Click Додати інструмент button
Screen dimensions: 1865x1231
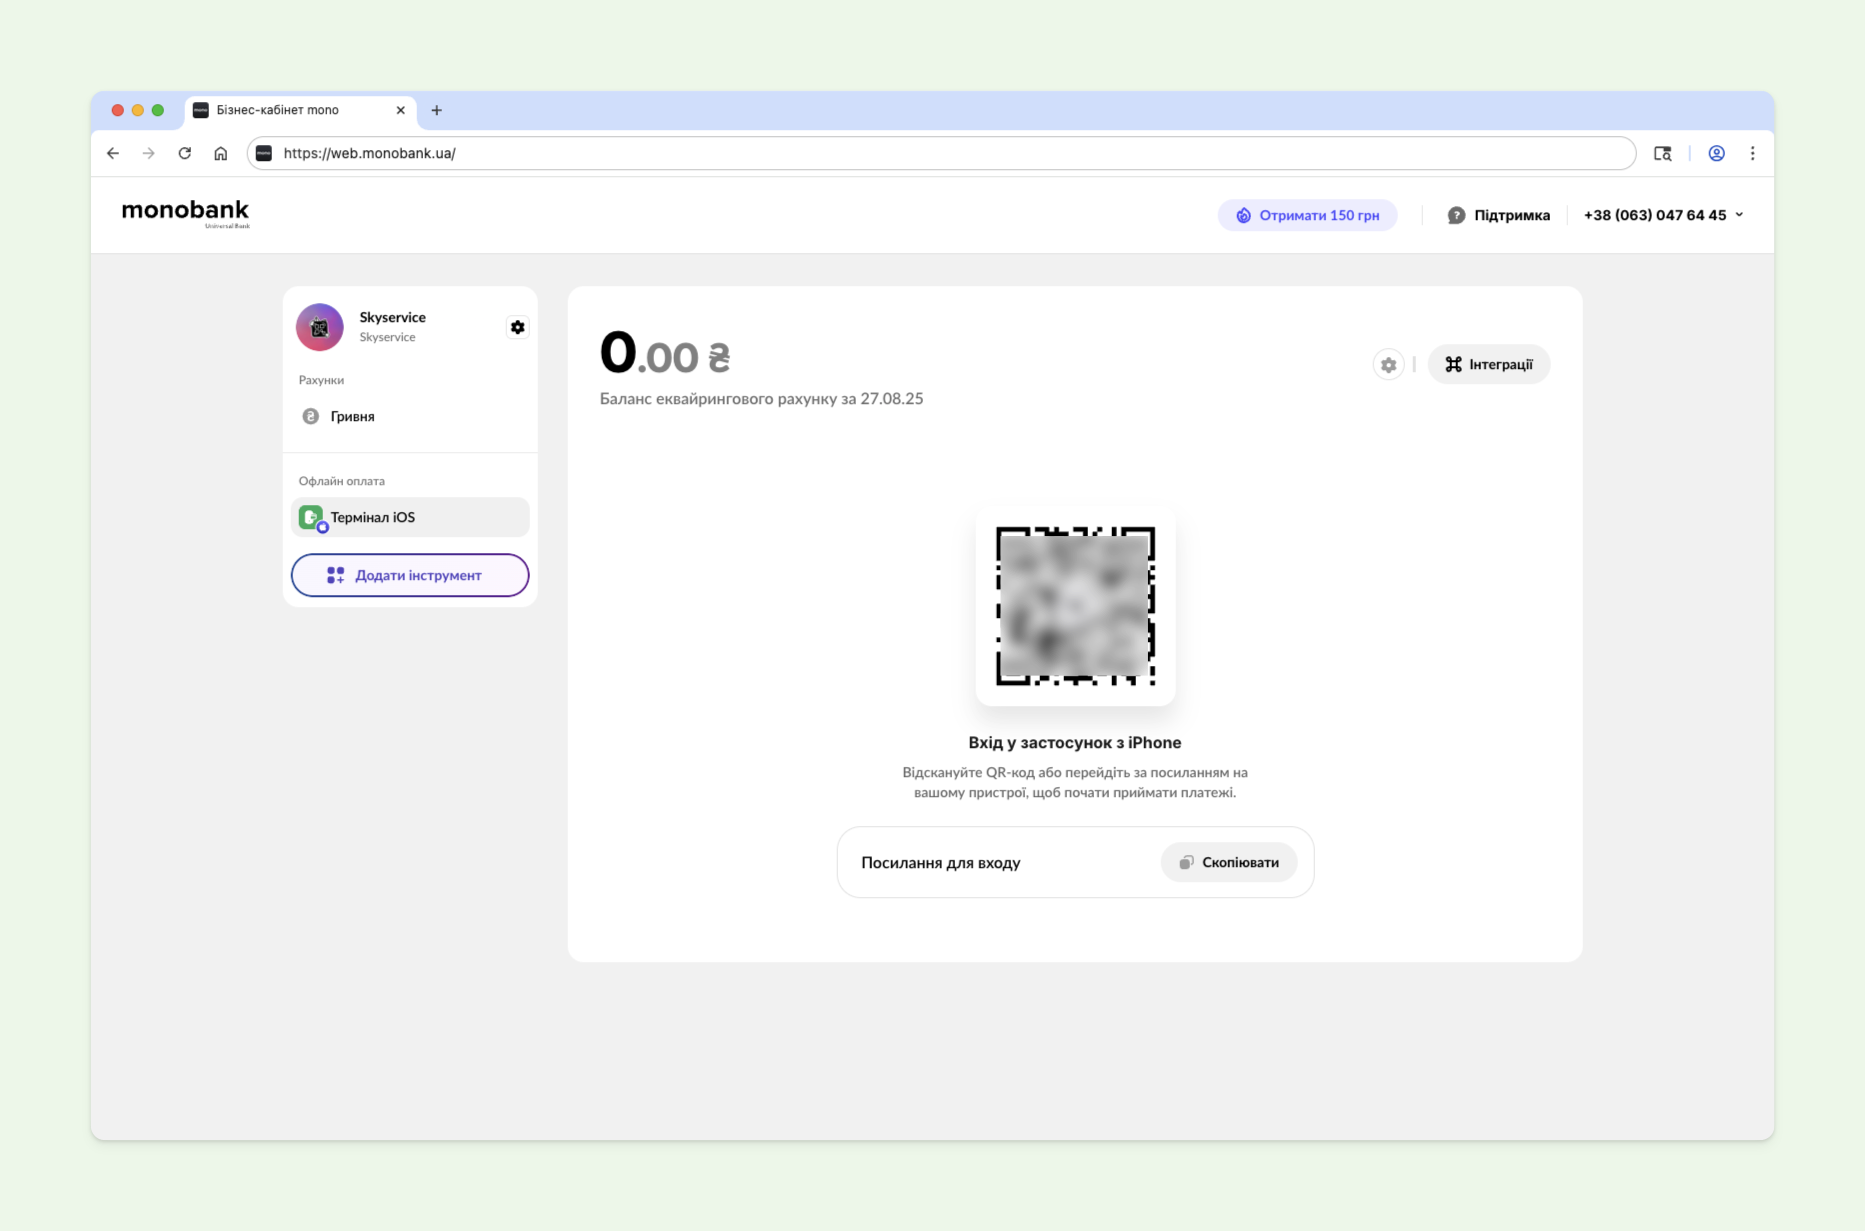pos(410,575)
